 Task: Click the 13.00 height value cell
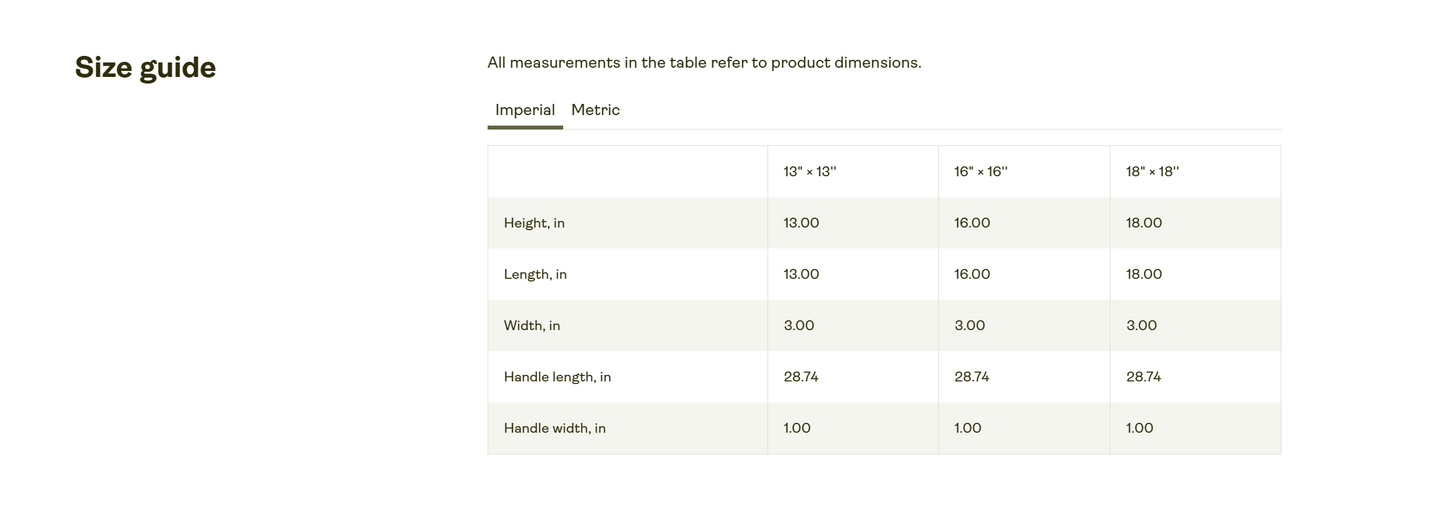853,223
